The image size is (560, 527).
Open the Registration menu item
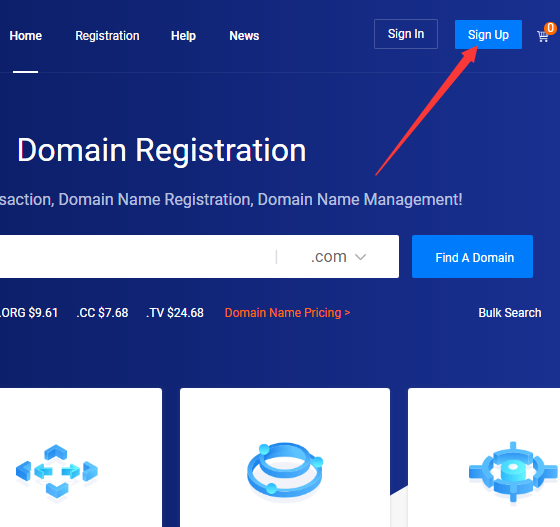click(107, 36)
